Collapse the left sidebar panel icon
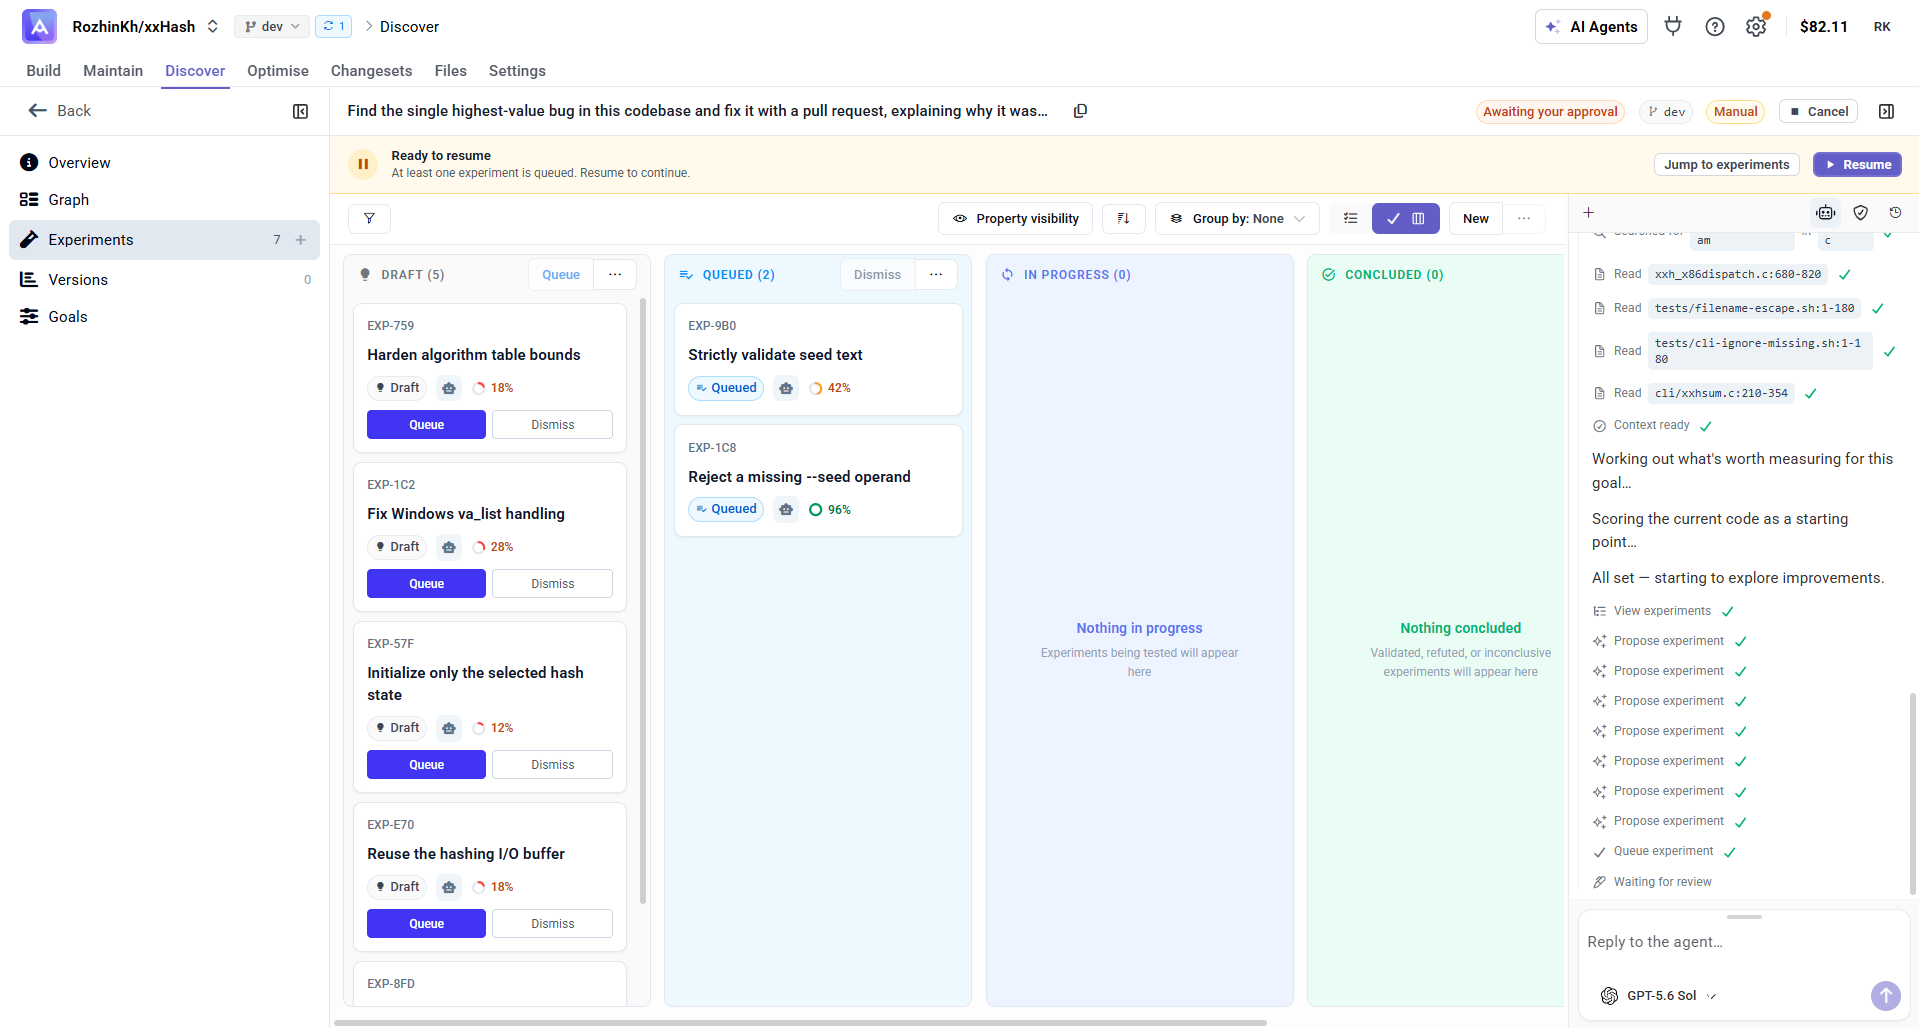This screenshot has width=1919, height=1028. pos(300,111)
